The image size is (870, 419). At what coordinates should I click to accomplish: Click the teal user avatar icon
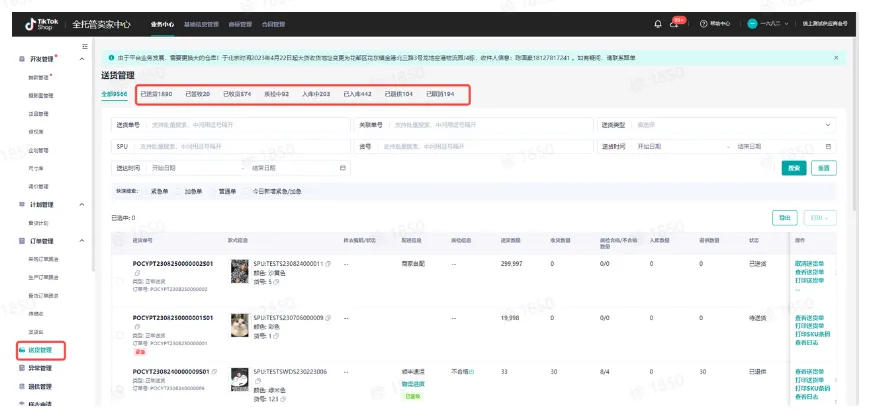(x=752, y=24)
